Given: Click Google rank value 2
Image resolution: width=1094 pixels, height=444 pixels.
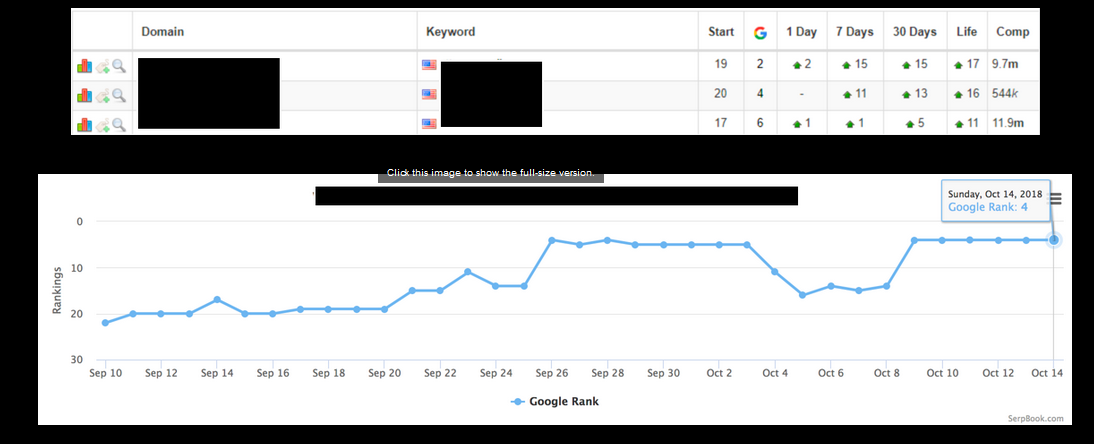Looking at the screenshot, I should (760, 64).
